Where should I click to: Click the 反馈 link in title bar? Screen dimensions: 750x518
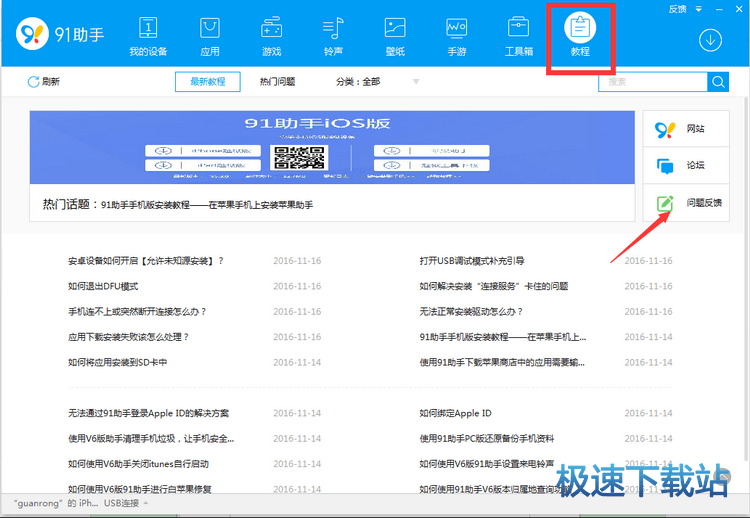click(x=677, y=9)
